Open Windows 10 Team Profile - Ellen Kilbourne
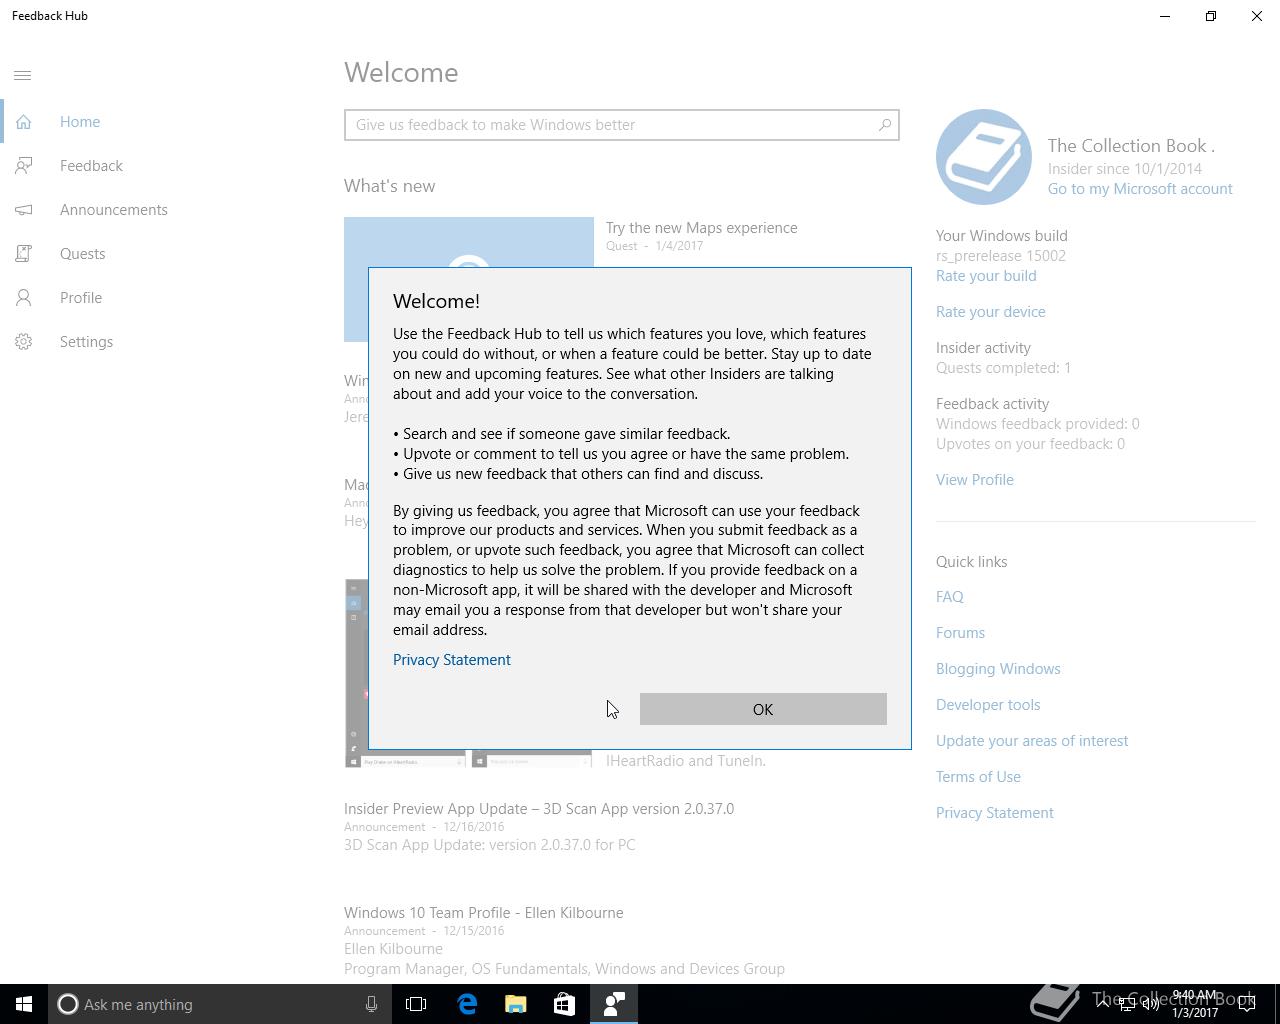This screenshot has width=1280, height=1024. [x=483, y=913]
